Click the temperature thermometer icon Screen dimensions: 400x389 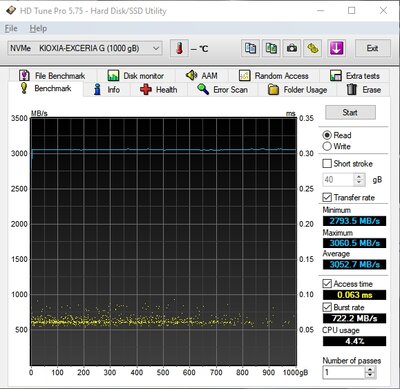[x=179, y=49]
